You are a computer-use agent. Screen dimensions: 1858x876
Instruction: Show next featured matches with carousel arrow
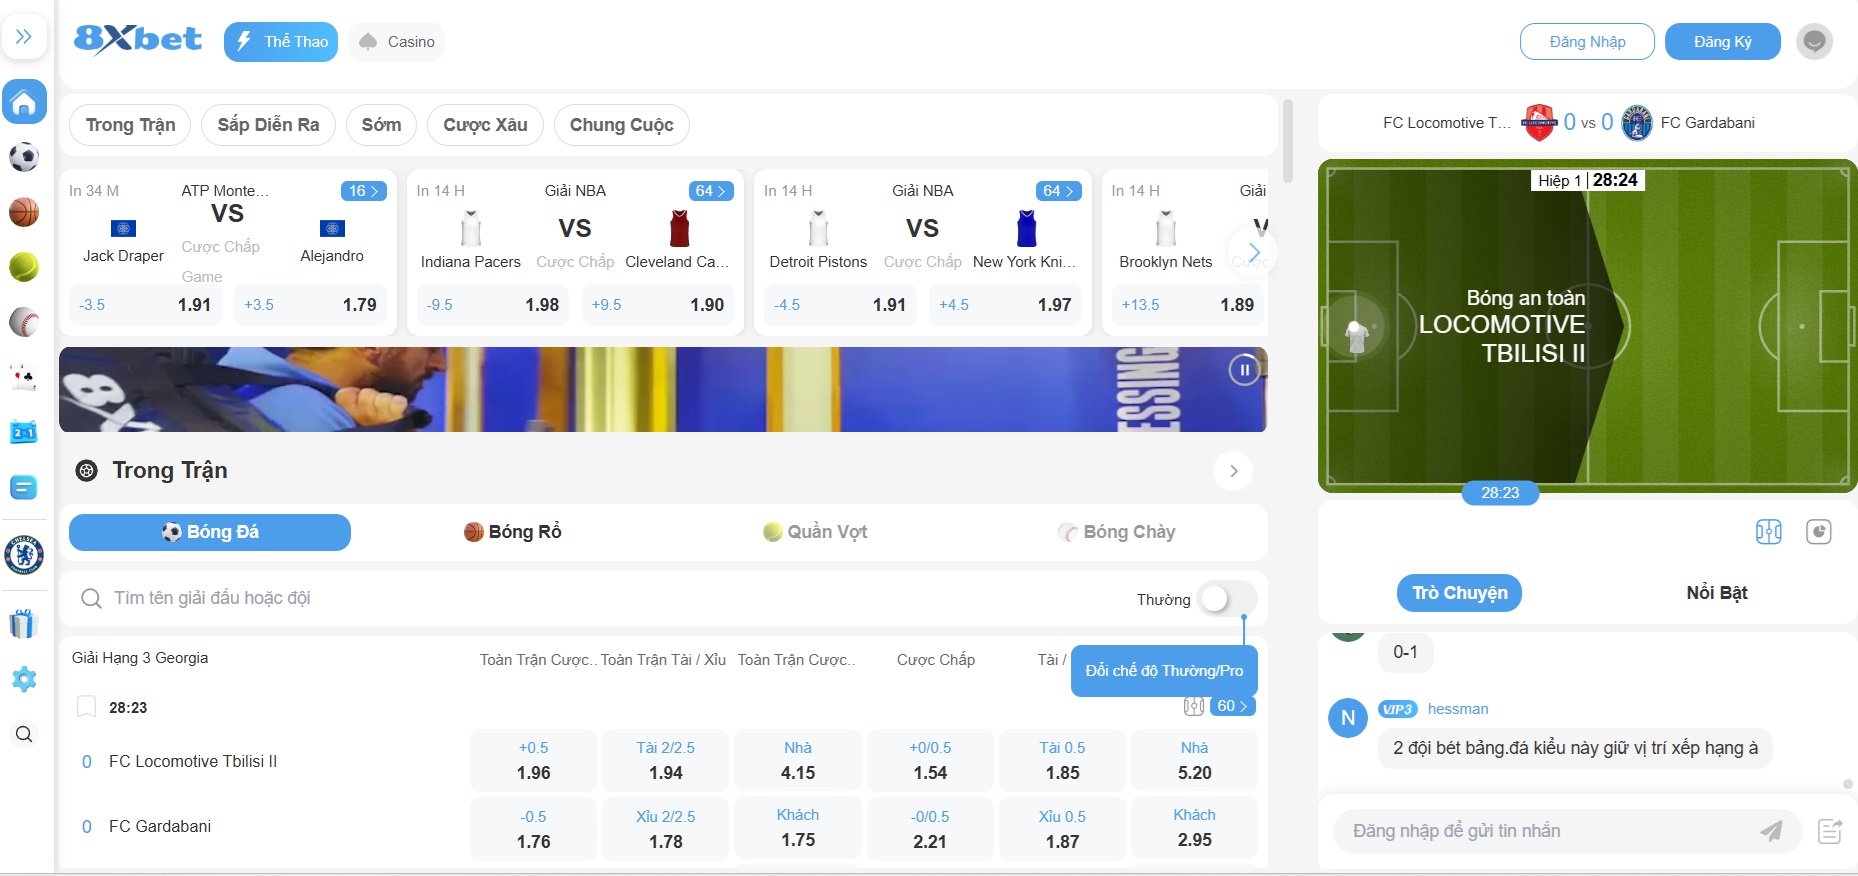[1254, 252]
